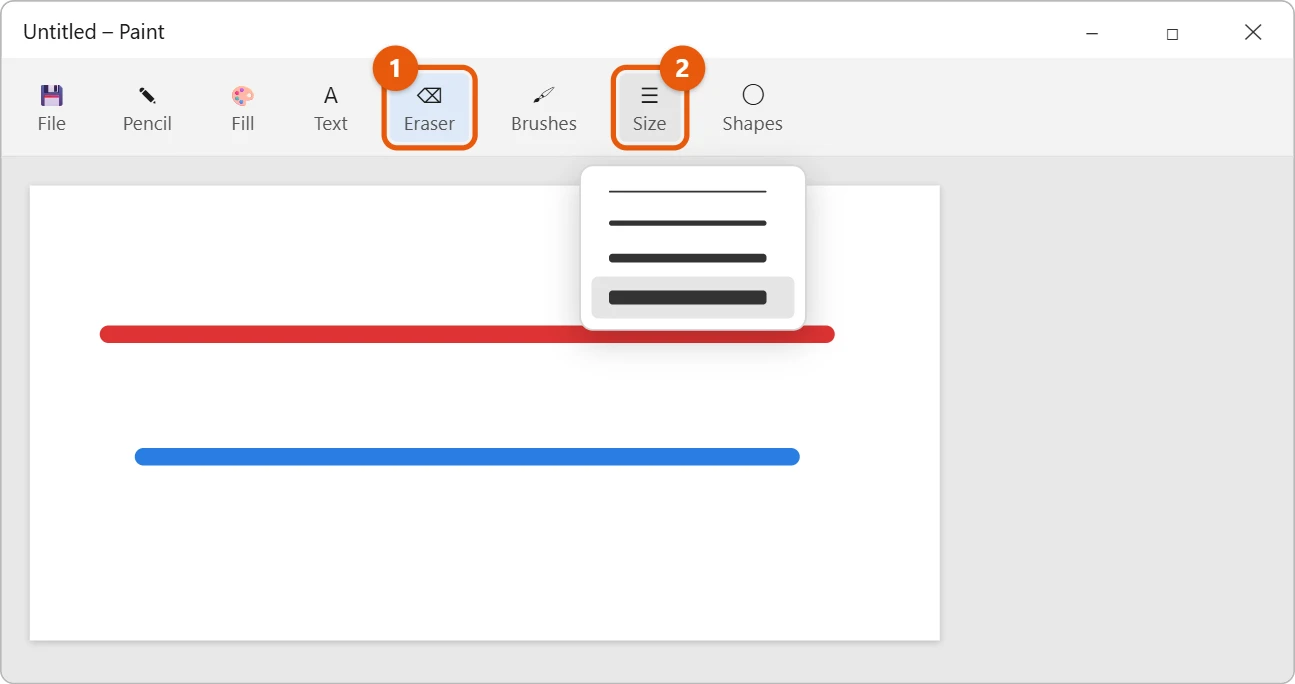Viewport: 1295px width, 684px height.
Task: Click the blue line on canvas
Action: [467, 457]
